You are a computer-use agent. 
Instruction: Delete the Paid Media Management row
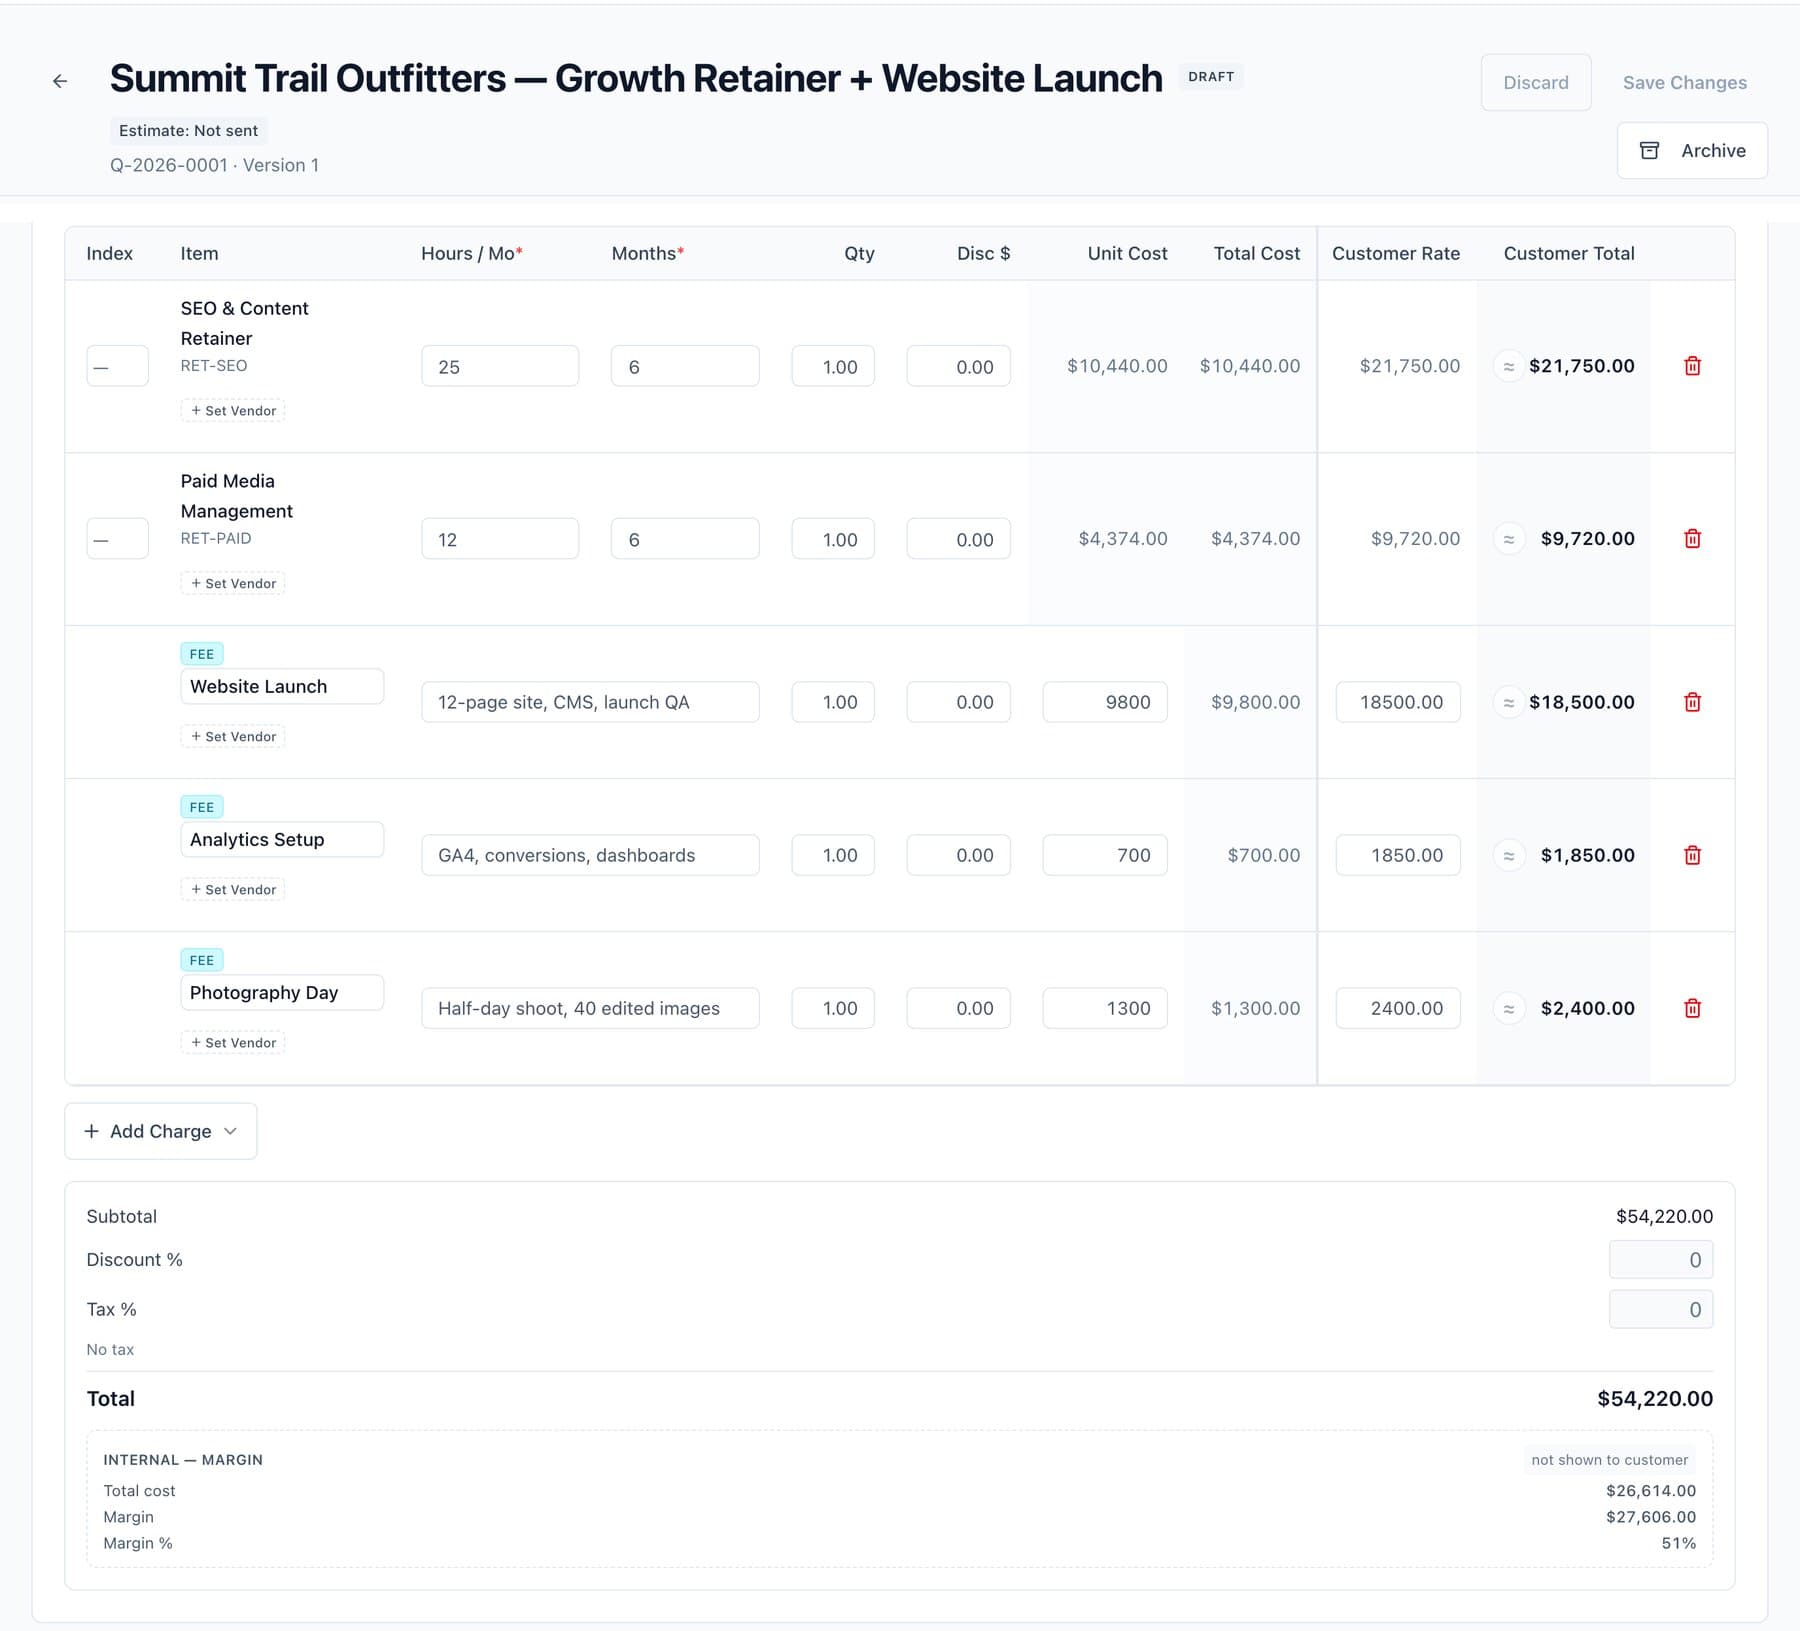pyautogui.click(x=1692, y=539)
